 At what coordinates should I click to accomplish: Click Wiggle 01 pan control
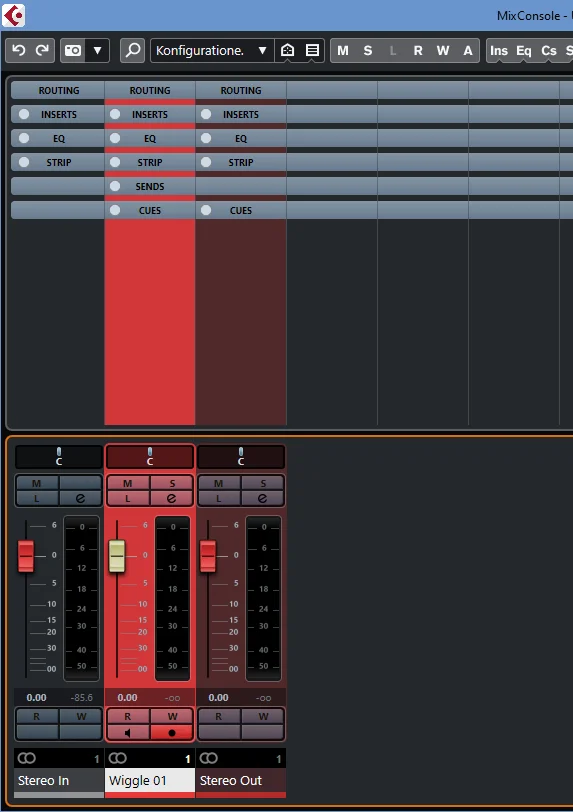pyautogui.click(x=150, y=457)
